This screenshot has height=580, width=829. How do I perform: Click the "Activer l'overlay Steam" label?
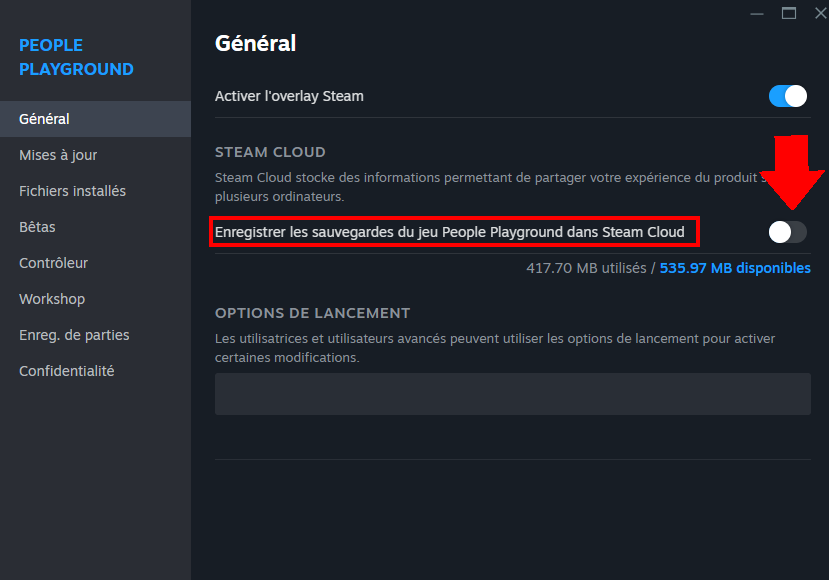pos(289,96)
